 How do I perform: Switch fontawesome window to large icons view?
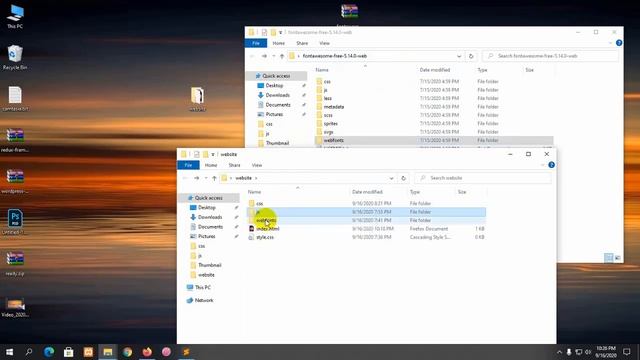618,258
